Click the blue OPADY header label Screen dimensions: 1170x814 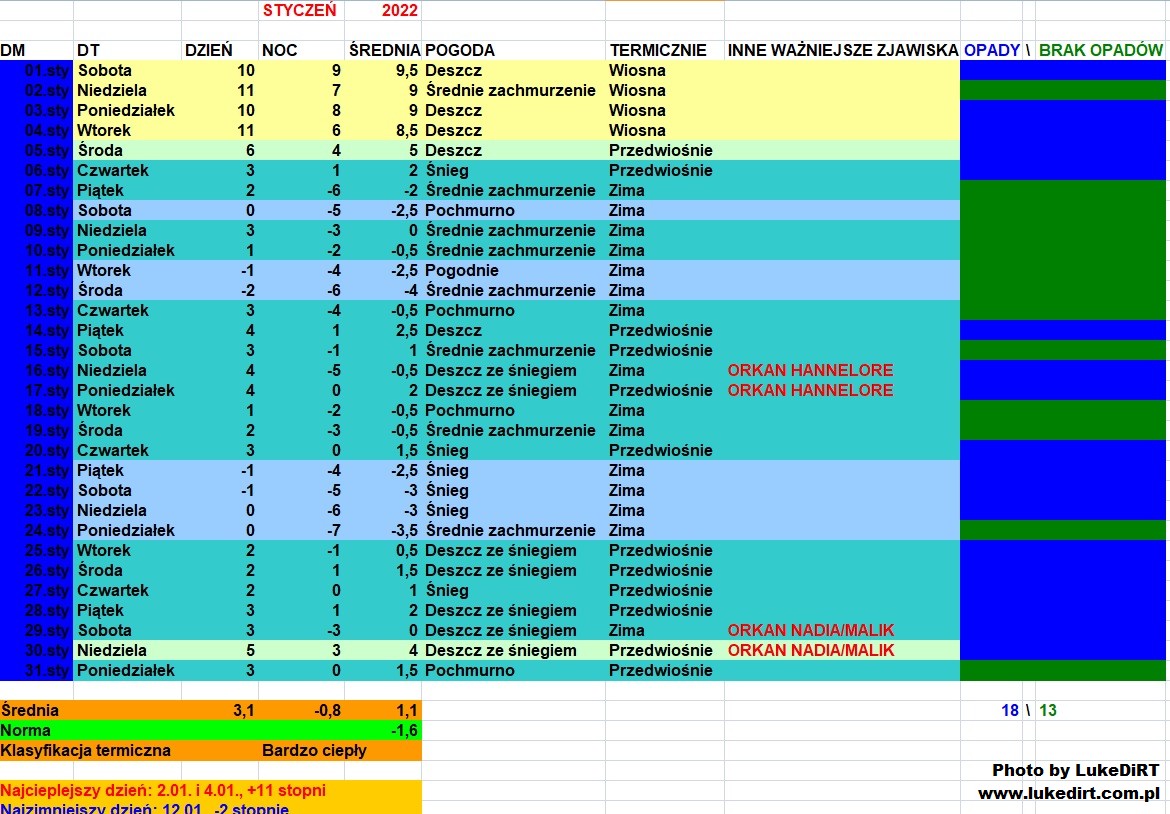(x=991, y=50)
